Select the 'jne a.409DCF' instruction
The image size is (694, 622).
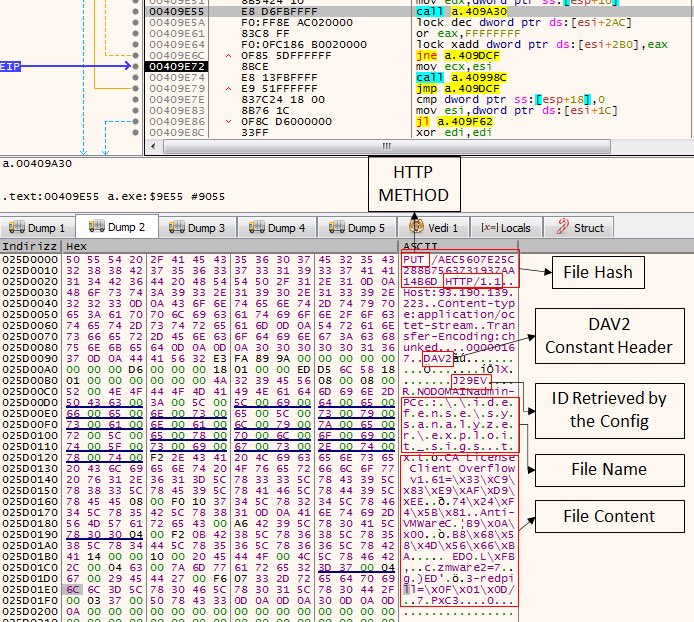coord(458,55)
